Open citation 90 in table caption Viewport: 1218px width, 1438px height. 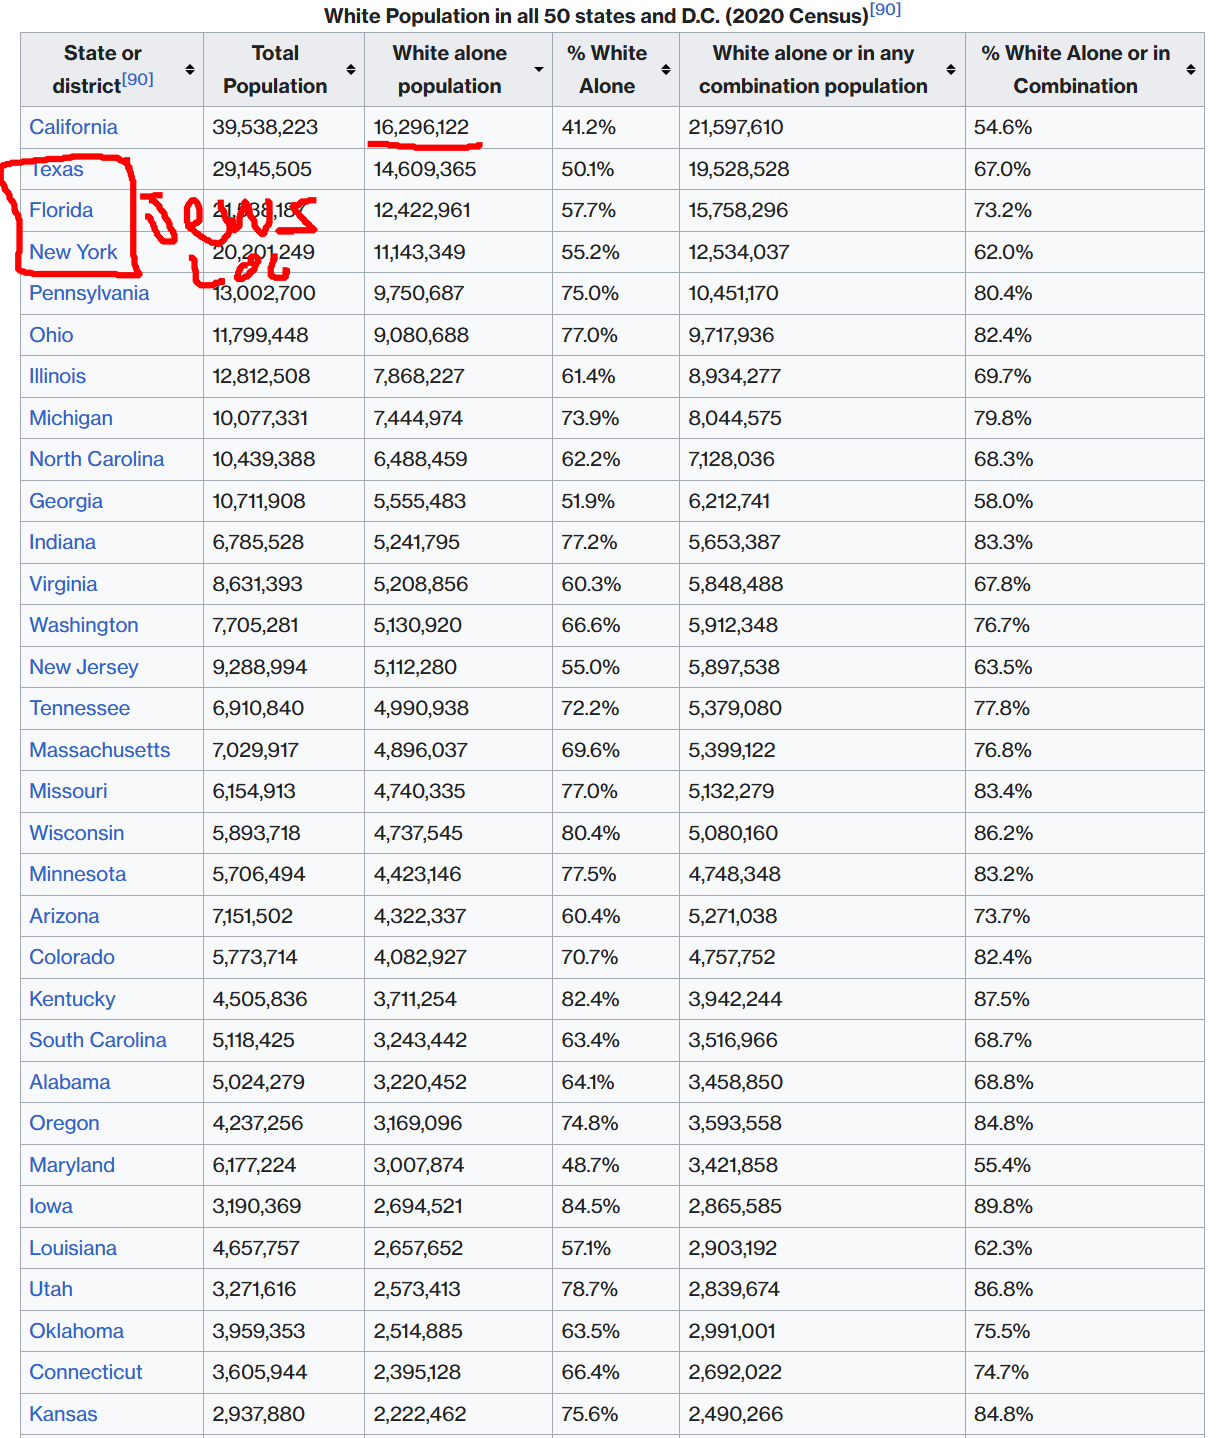pos(885,10)
